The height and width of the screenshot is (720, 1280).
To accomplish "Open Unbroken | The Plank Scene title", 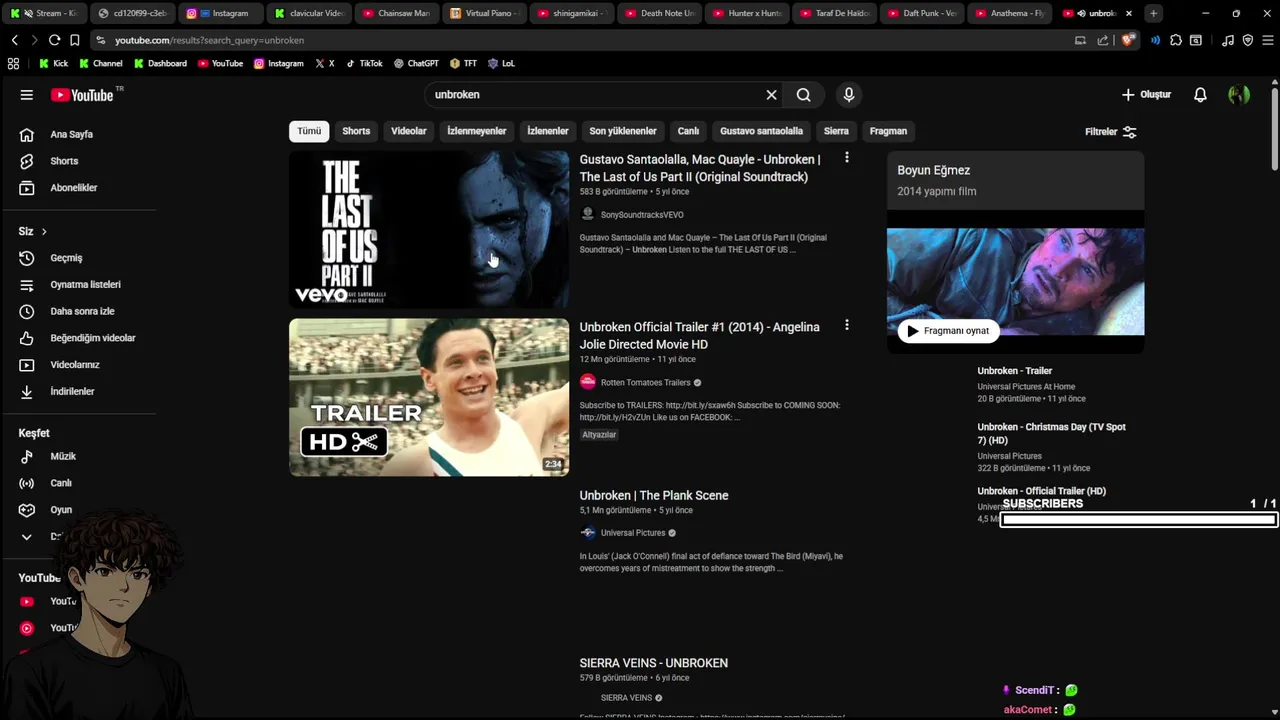I will (x=654, y=496).
